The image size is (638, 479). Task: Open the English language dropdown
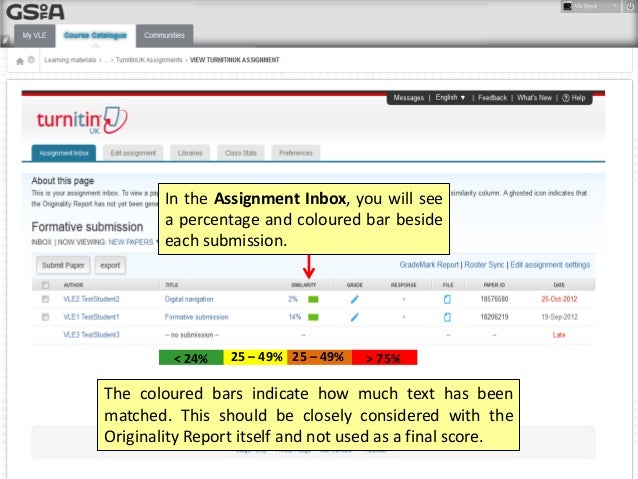(450, 98)
